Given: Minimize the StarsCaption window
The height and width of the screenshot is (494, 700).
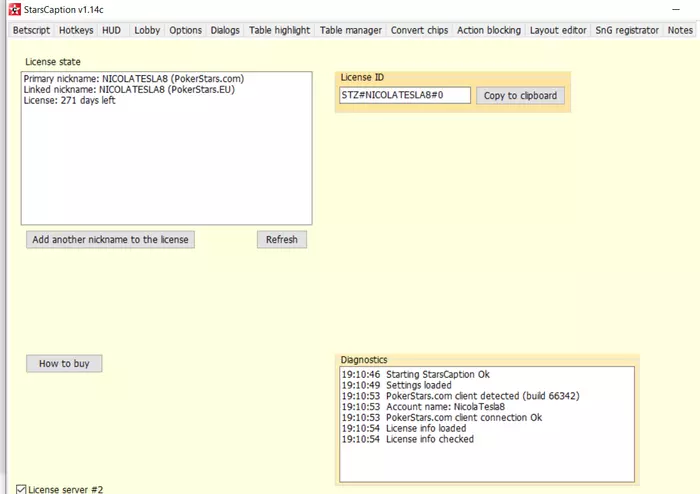Looking at the screenshot, I should pos(676,9).
